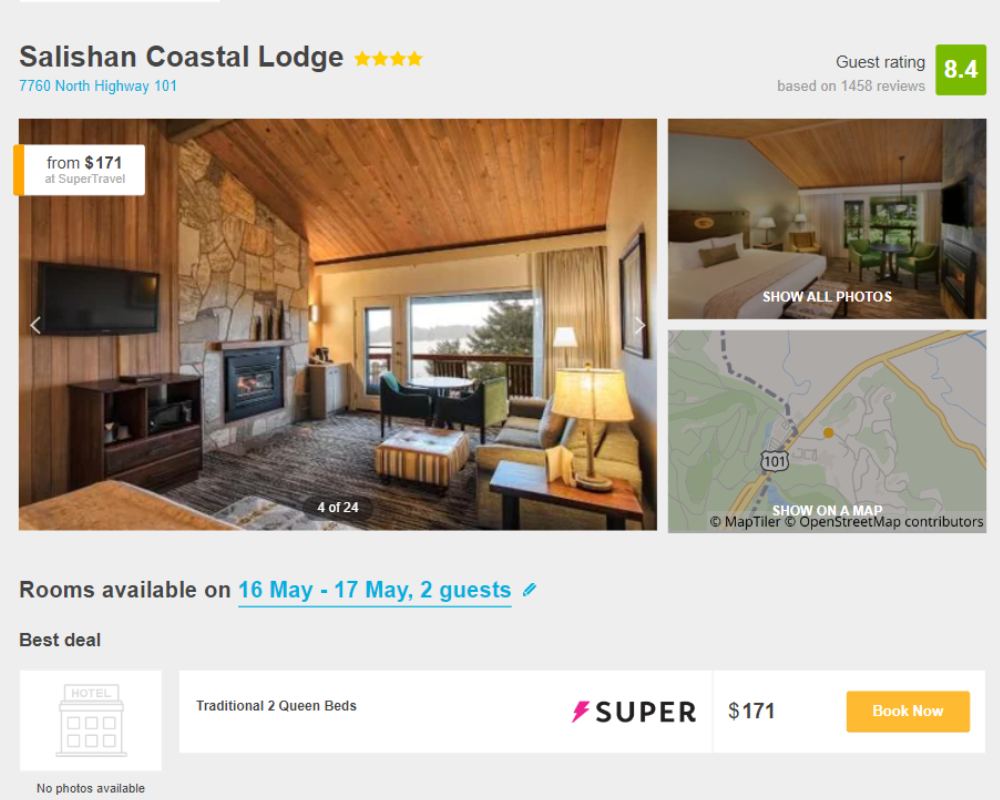Show the previous photo with left arrow
Image resolution: width=1000 pixels, height=800 pixels.
(36, 325)
